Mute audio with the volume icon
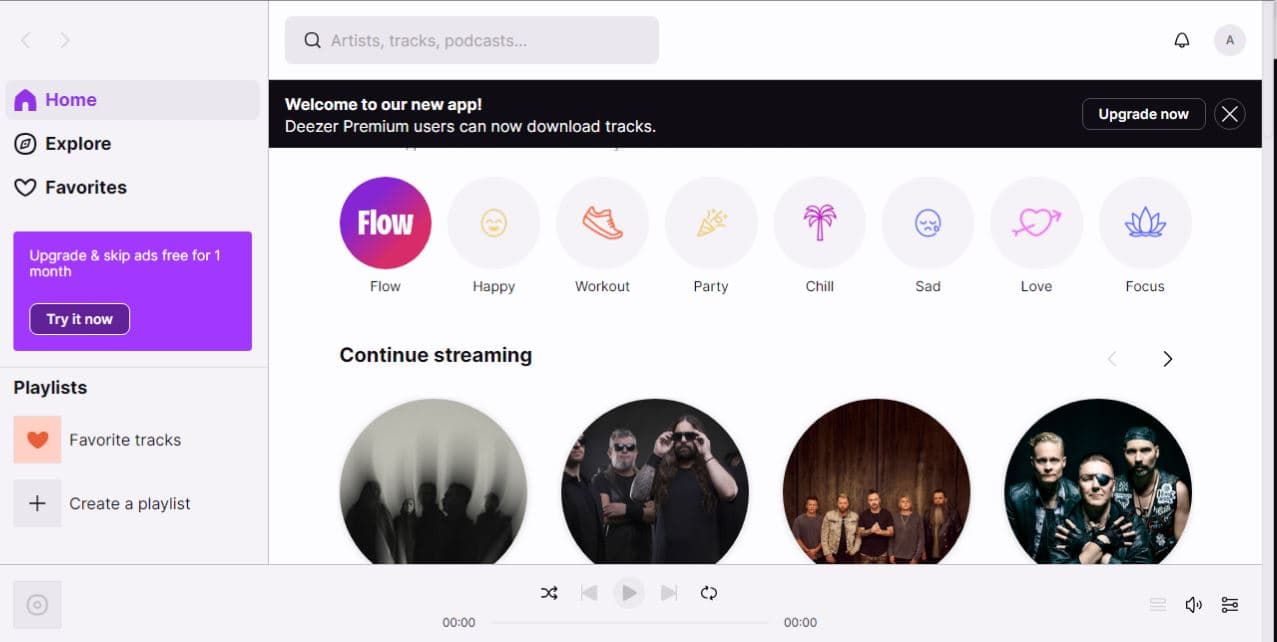The height and width of the screenshot is (642, 1277). tap(1193, 604)
